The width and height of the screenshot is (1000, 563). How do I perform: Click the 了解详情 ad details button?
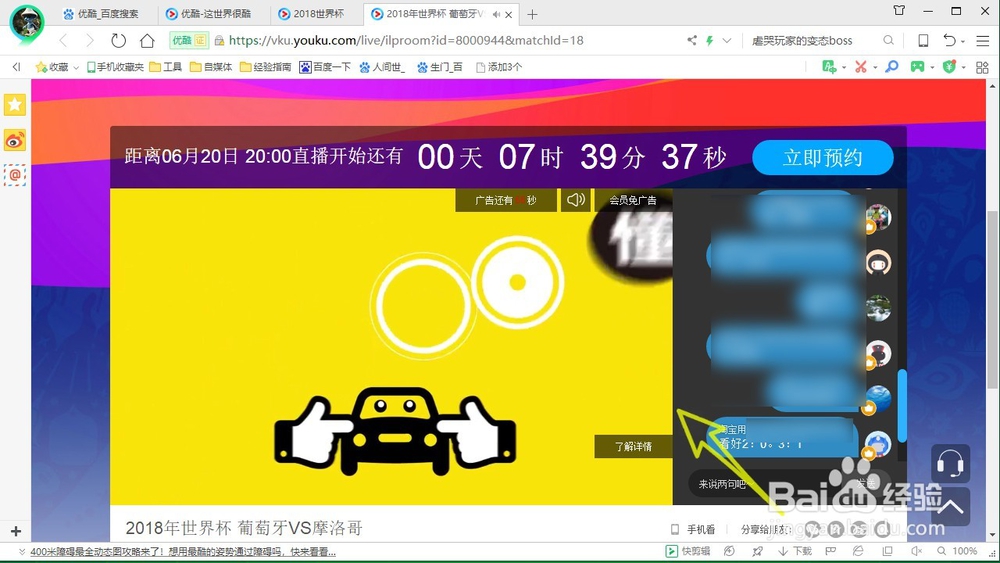633,446
